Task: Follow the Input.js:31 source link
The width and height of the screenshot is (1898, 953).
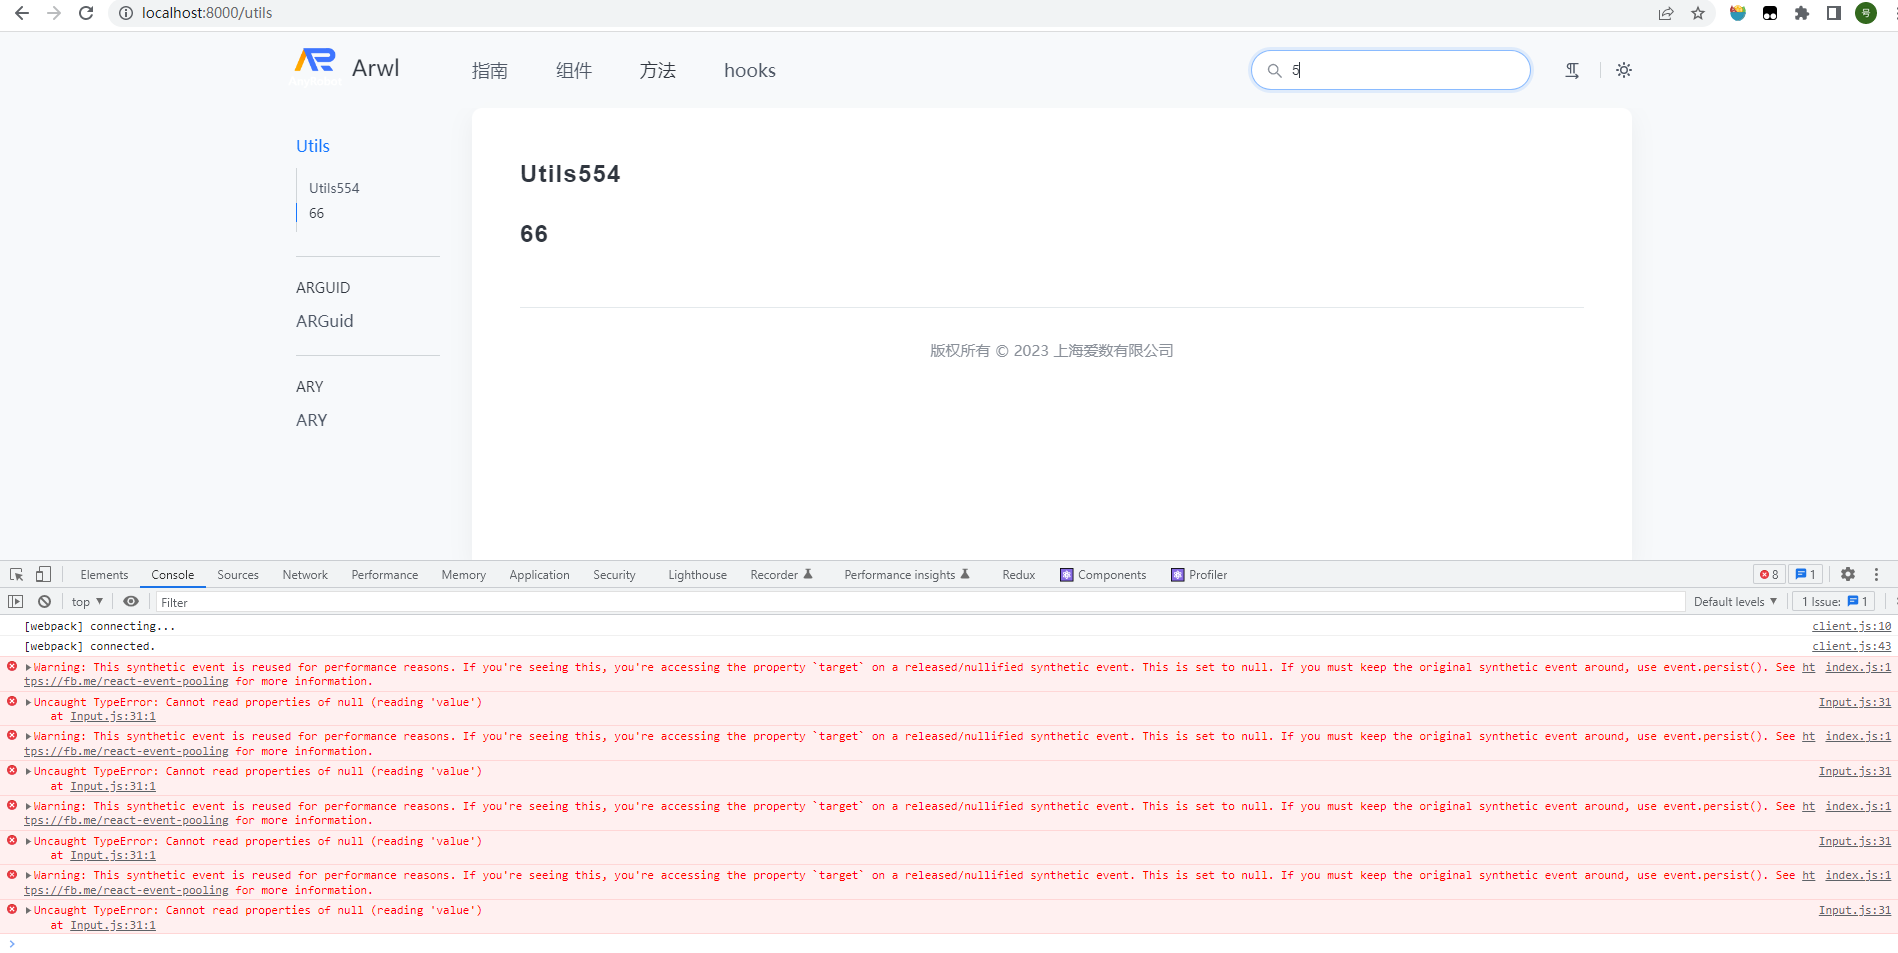Action: 1856,702
